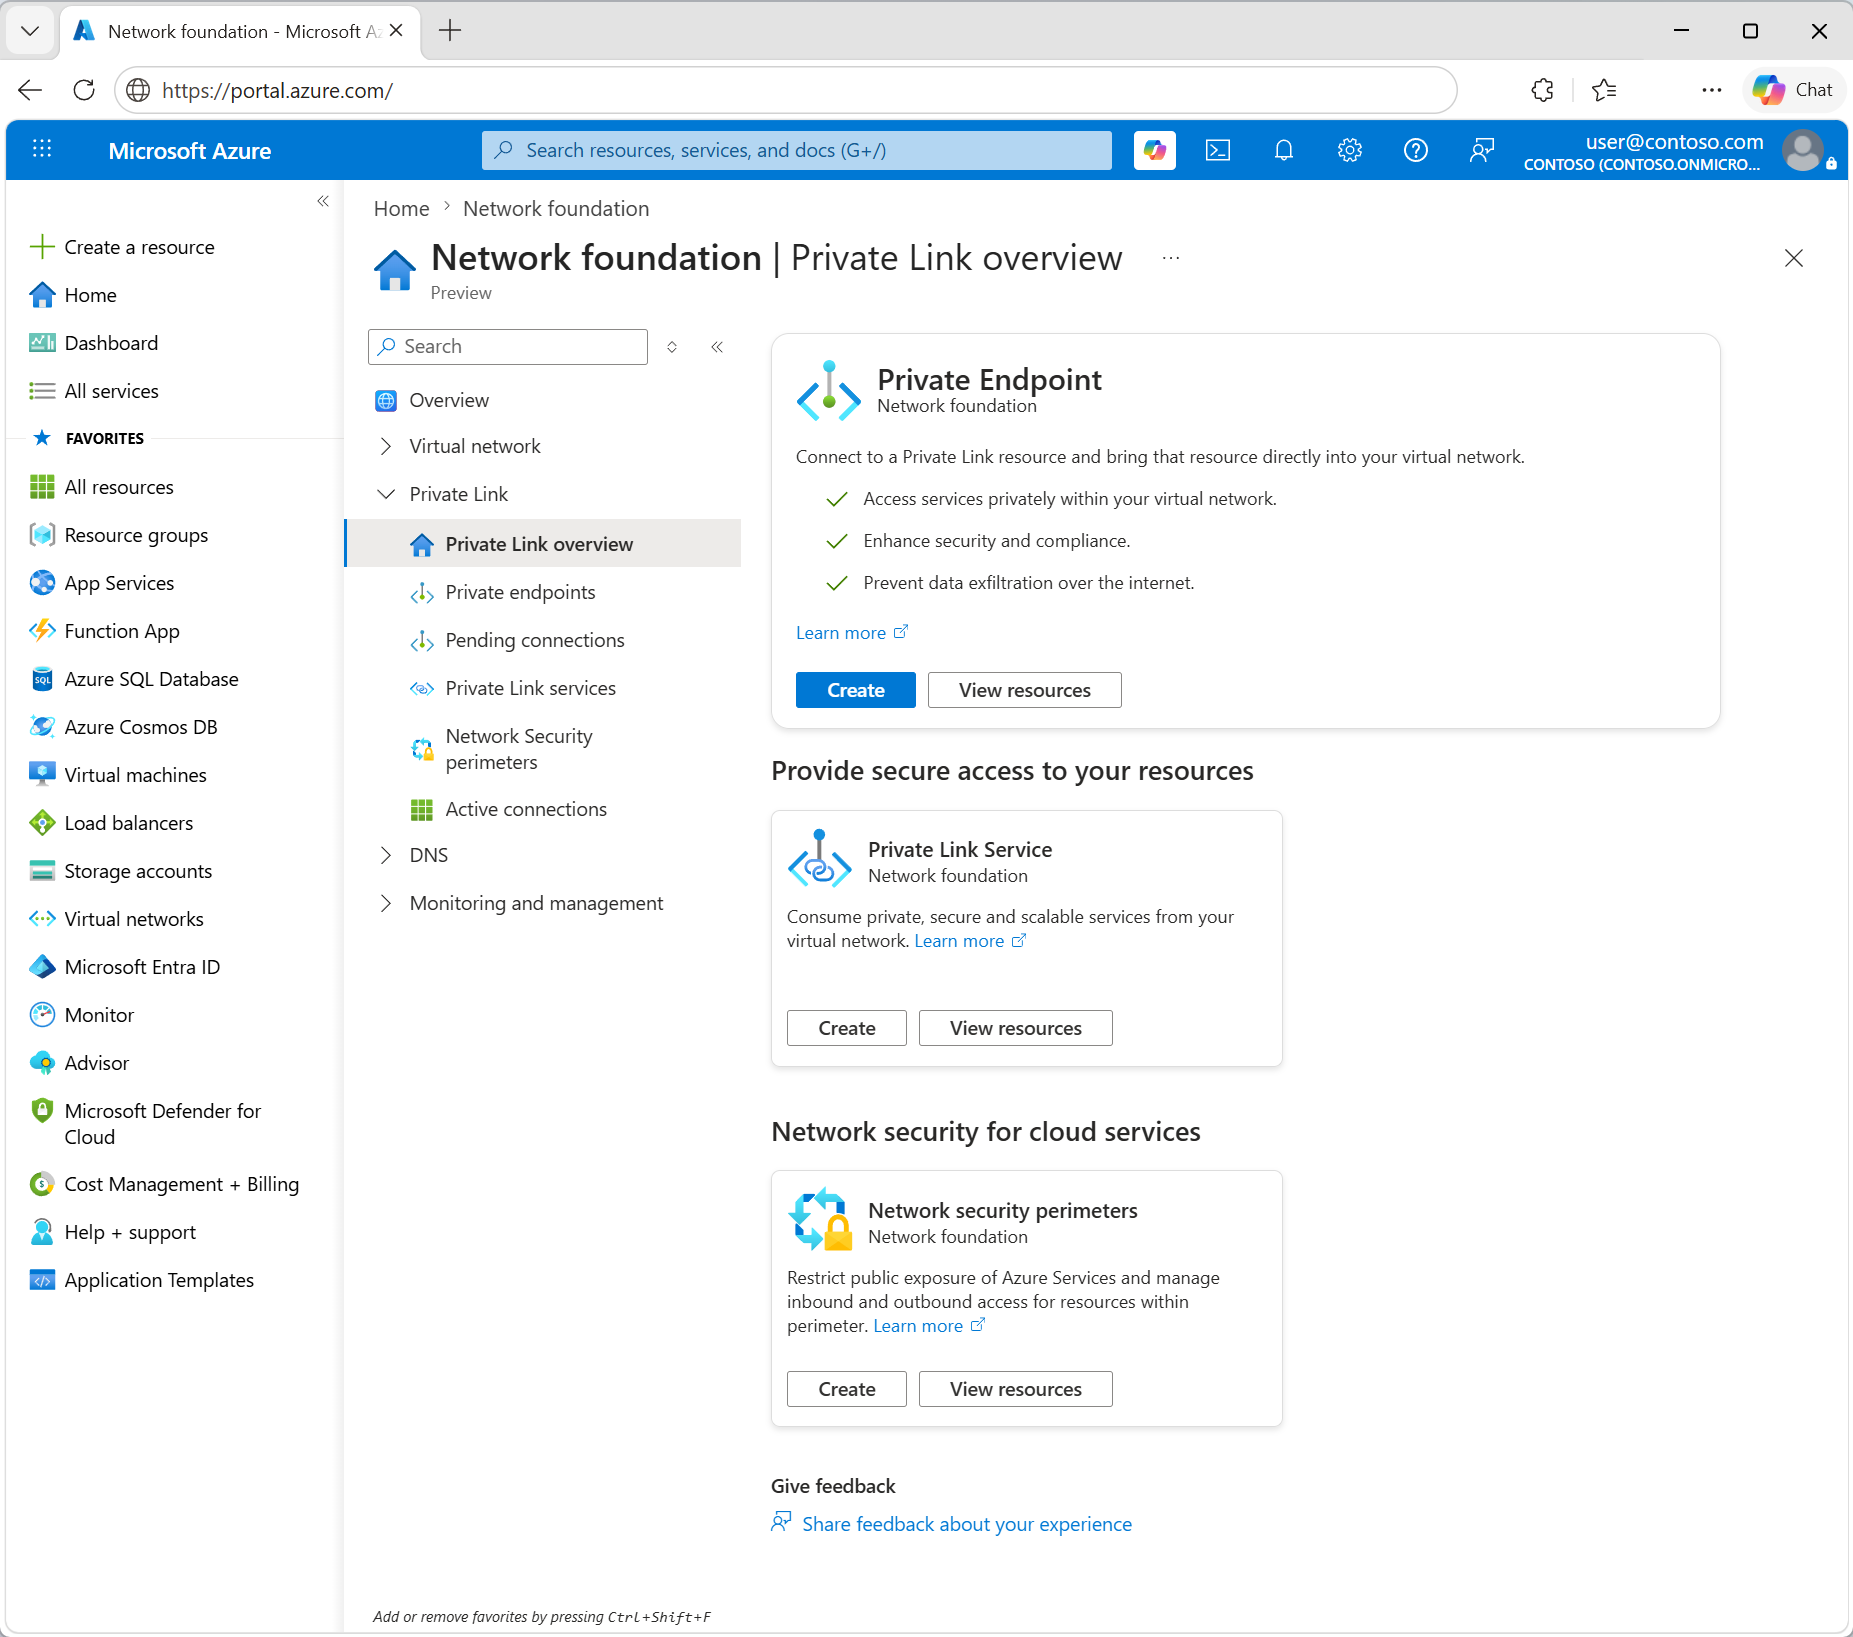Open the tab list dropdown in browser
The height and width of the screenshot is (1637, 1853).
coord(30,31)
